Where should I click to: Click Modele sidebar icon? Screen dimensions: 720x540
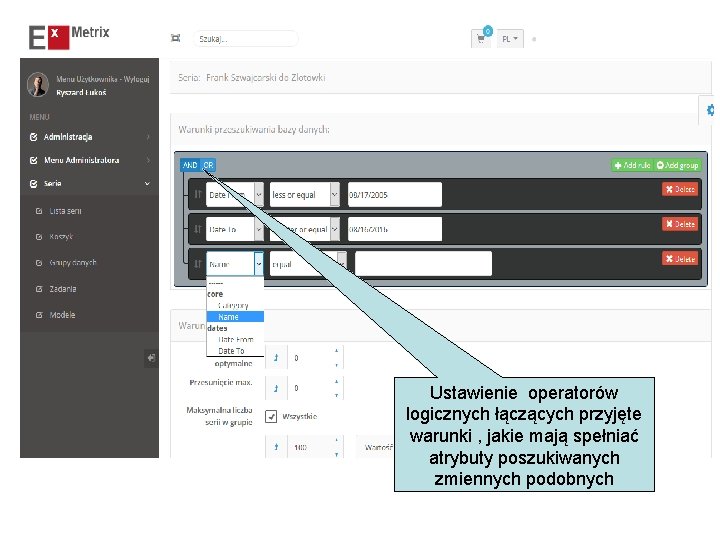point(39,315)
